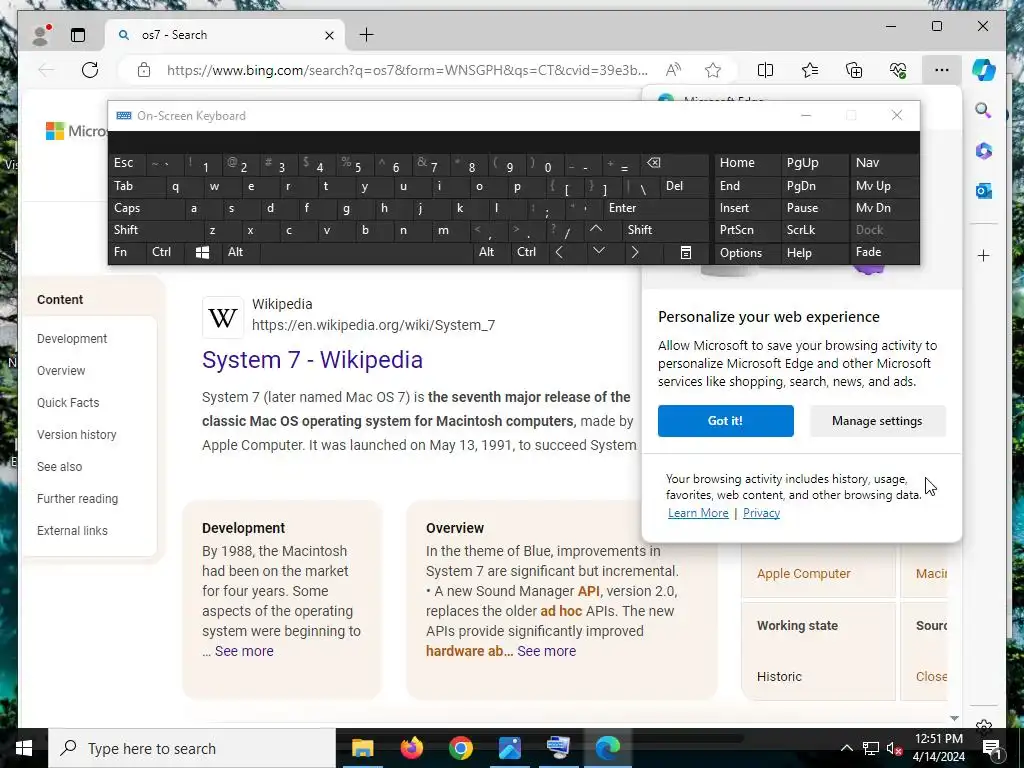
Task: Open the Edge profile icon
Action: (x=42, y=35)
